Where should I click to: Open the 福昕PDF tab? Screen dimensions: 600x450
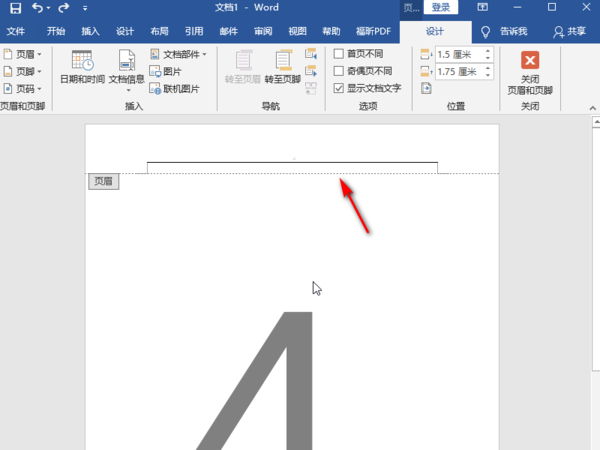pos(373,31)
